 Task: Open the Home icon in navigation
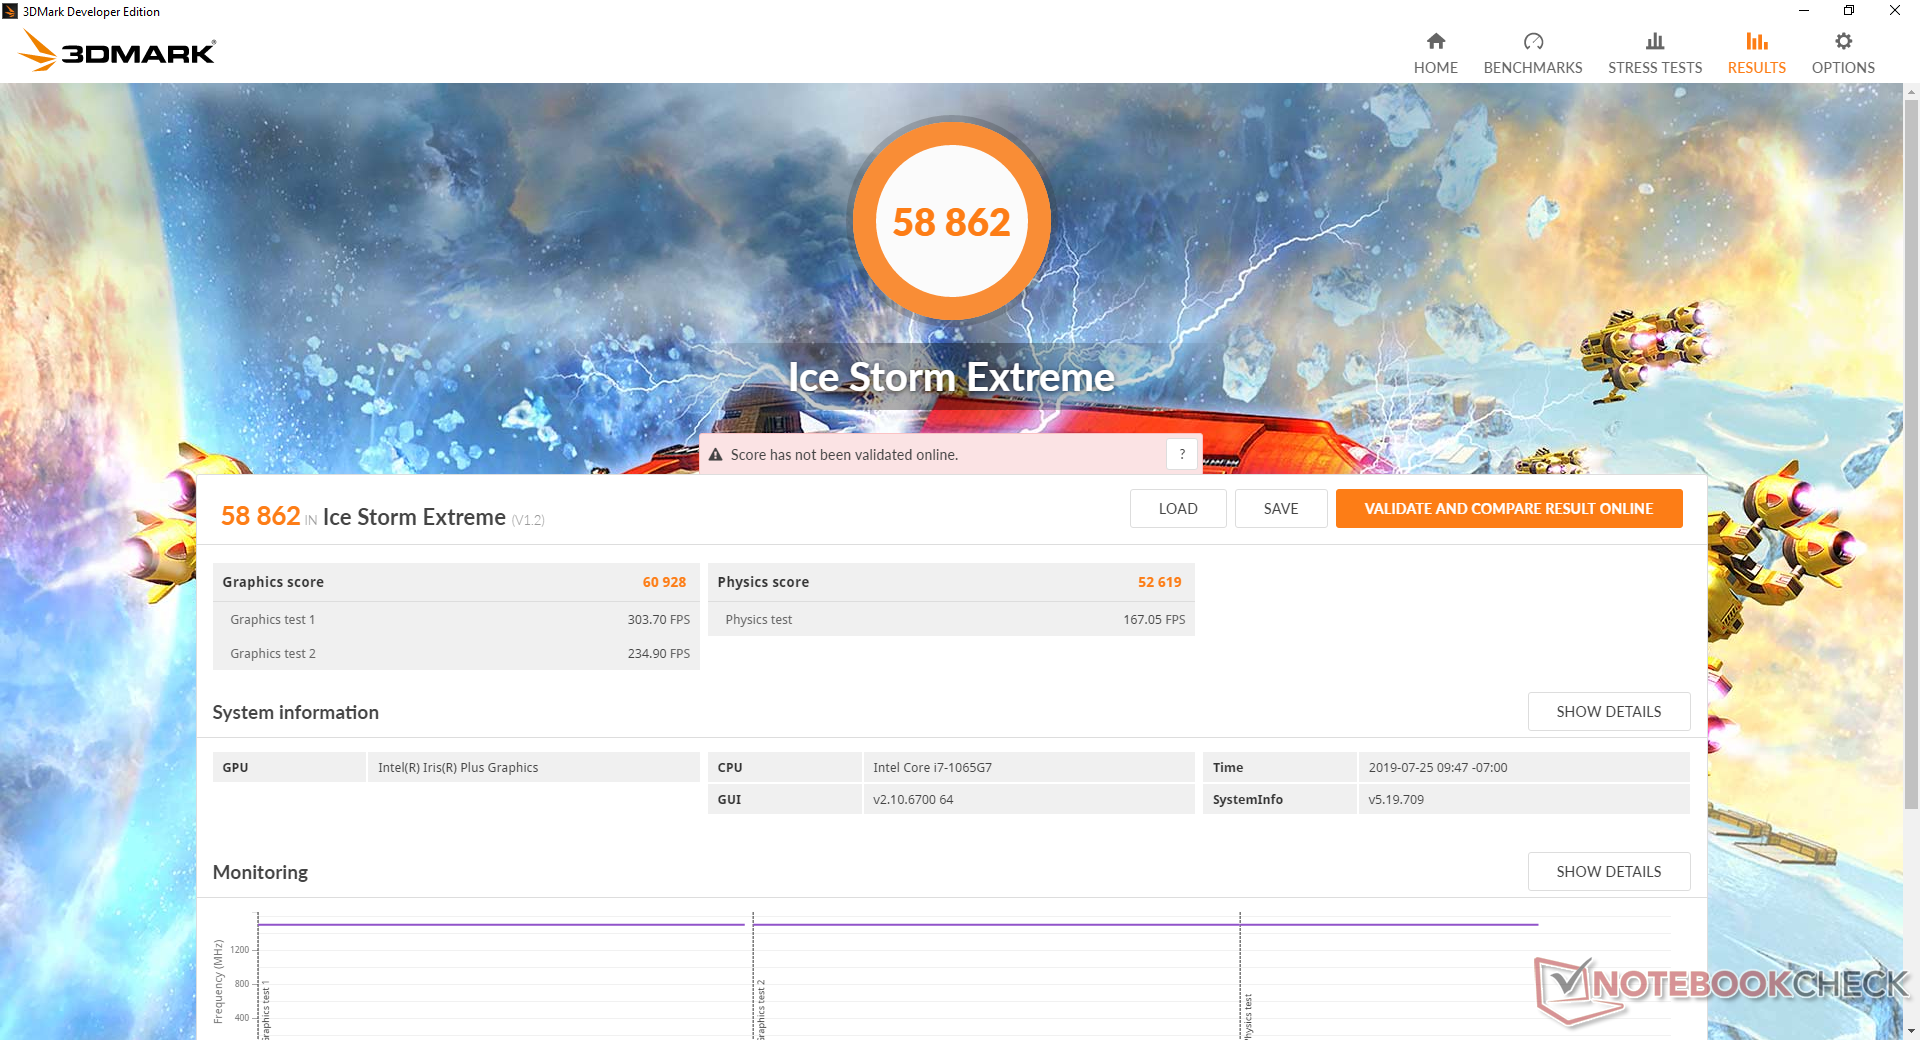1435,41
